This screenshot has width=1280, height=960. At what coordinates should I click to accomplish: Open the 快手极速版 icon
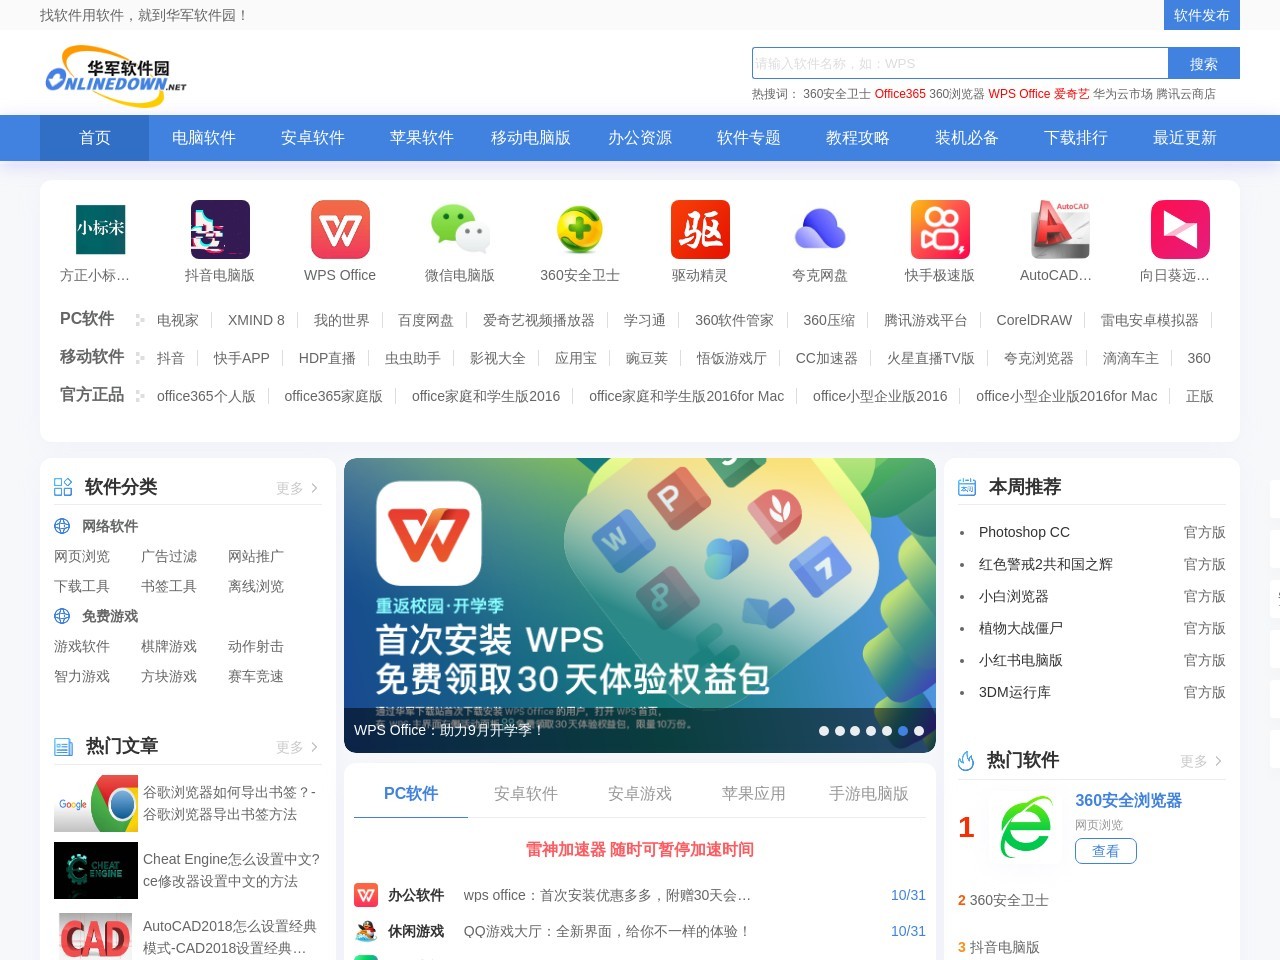coord(940,229)
